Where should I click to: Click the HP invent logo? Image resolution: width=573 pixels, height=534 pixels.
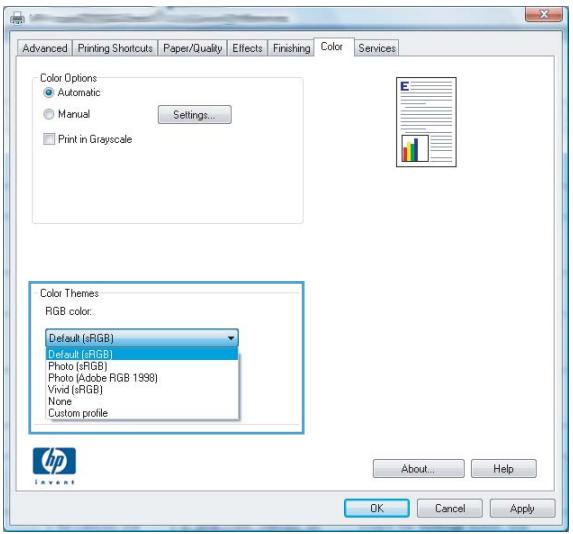pyautogui.click(x=54, y=466)
